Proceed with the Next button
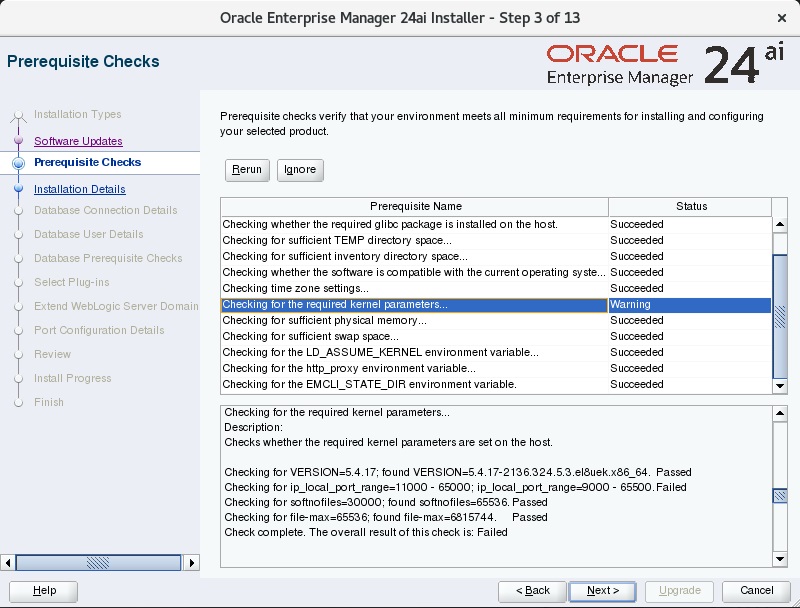This screenshot has width=800, height=608. 602,591
